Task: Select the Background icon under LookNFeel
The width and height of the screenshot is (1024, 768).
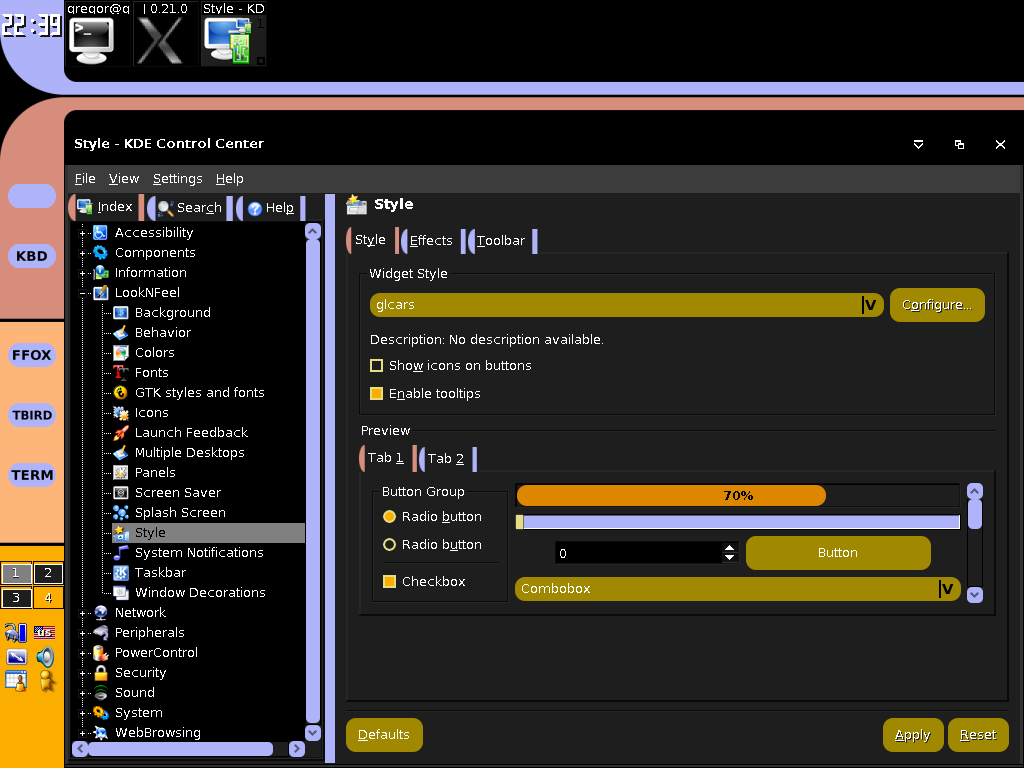Action: pos(121,313)
